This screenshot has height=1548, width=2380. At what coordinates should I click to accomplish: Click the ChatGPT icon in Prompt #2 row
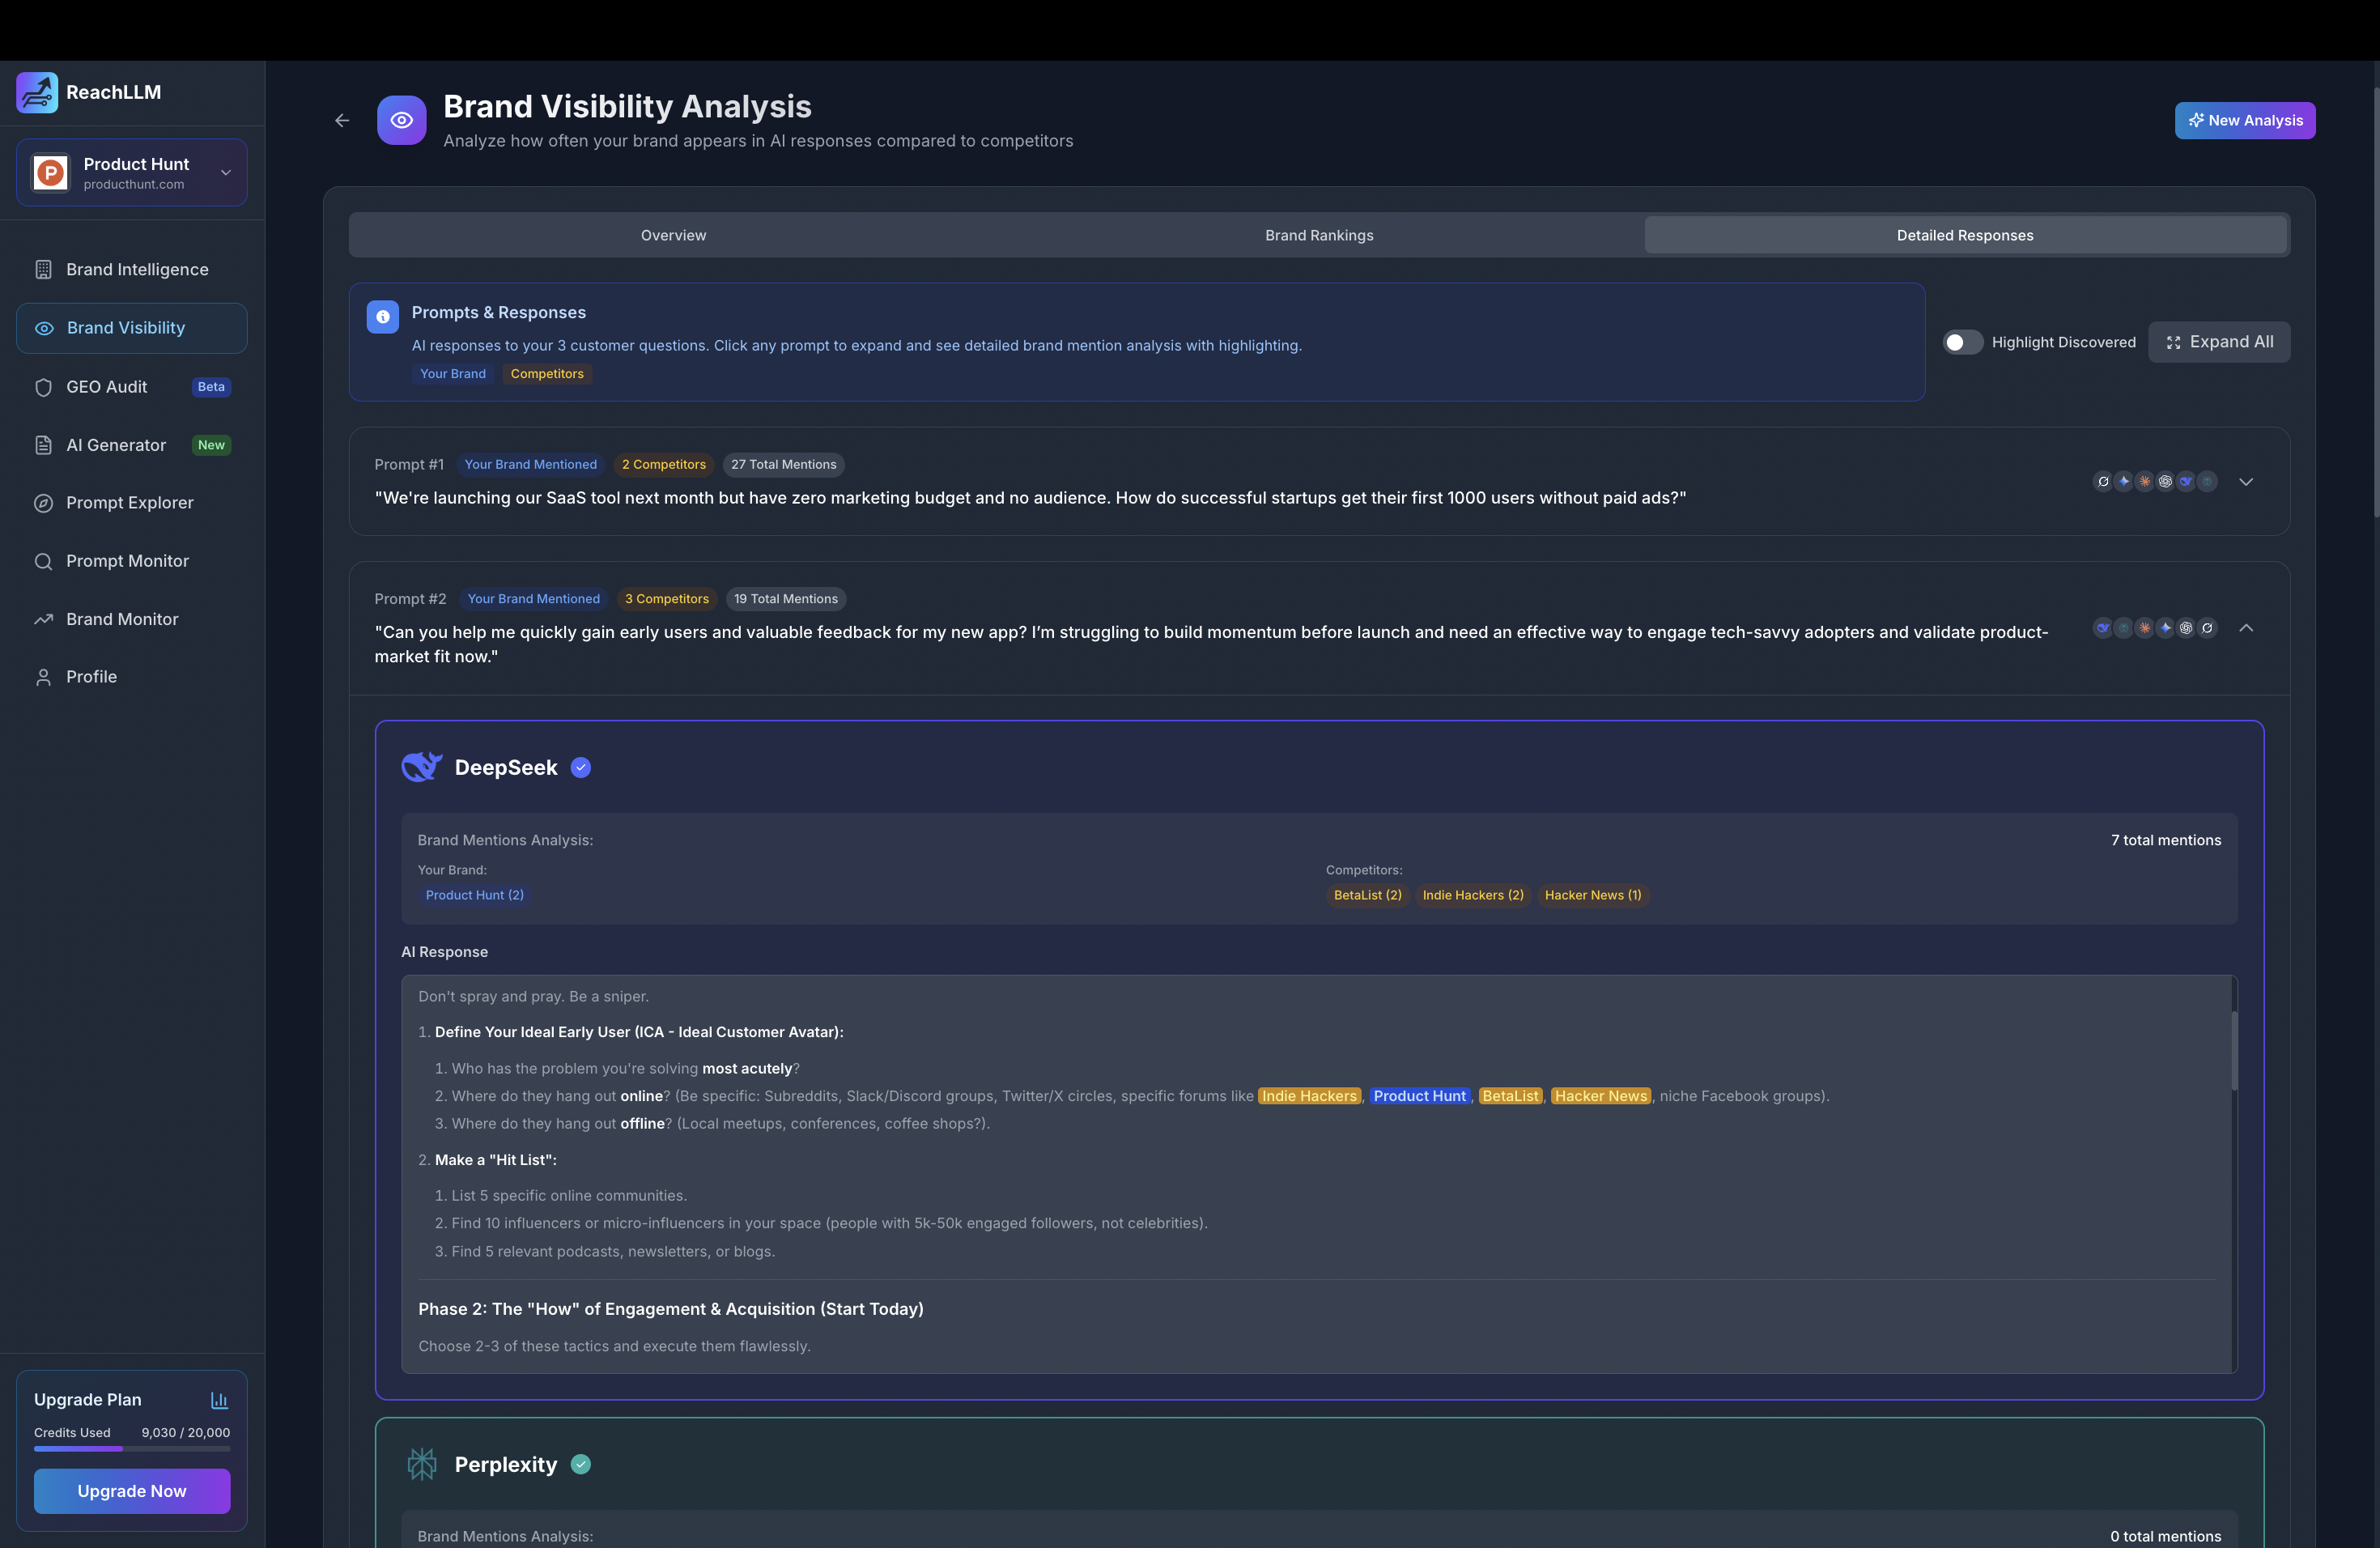(2187, 628)
